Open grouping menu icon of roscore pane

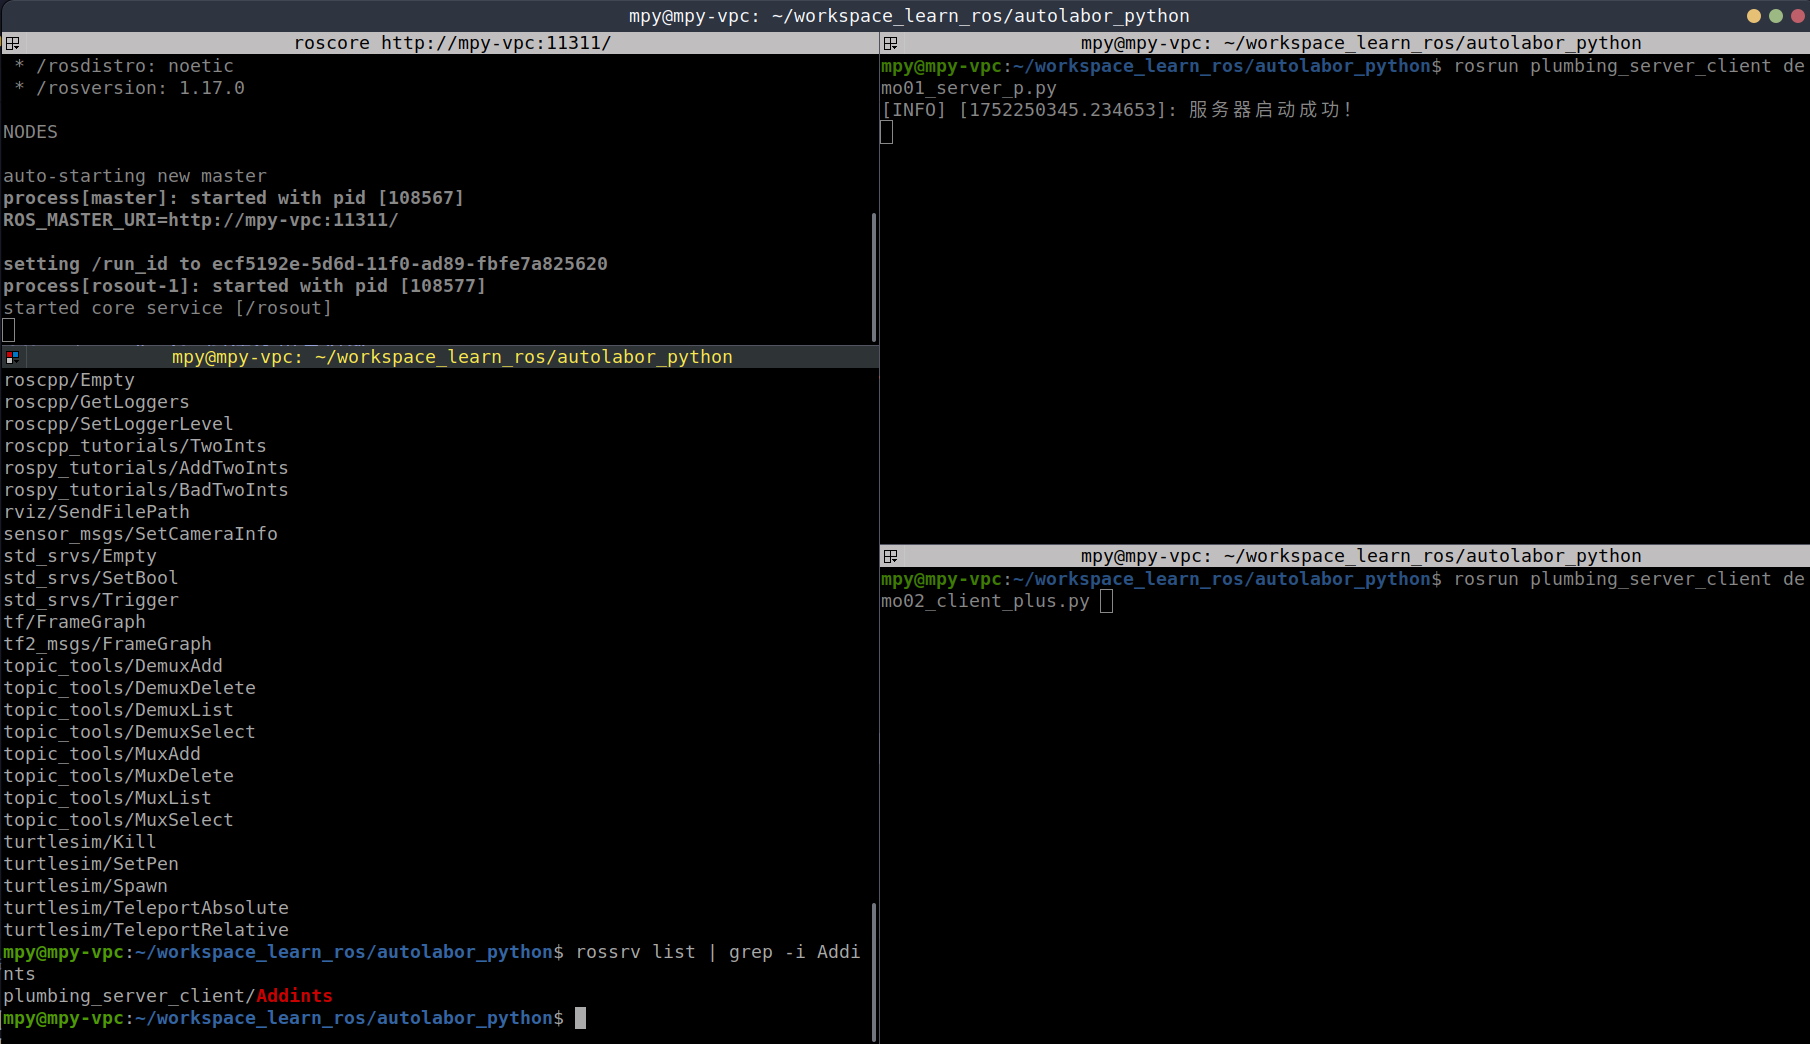coord(12,43)
